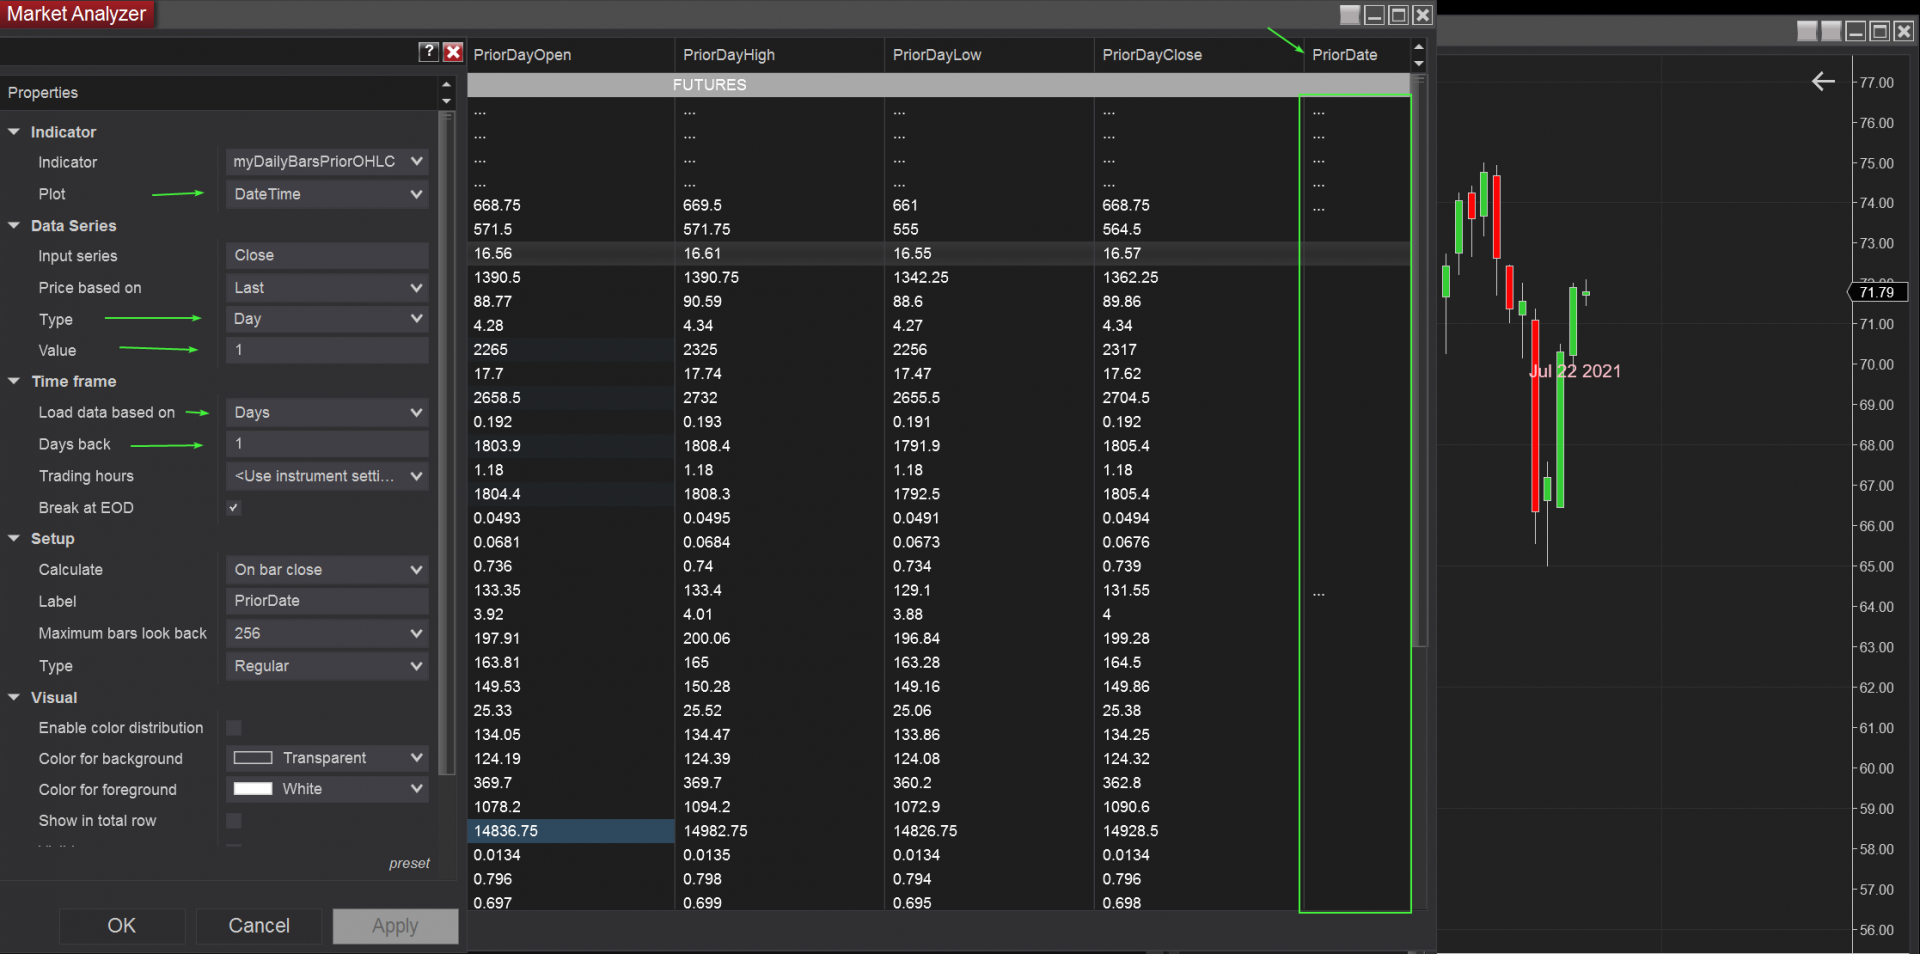
Task: Click the PriorDayLow column header
Action: pyautogui.click(x=990, y=55)
